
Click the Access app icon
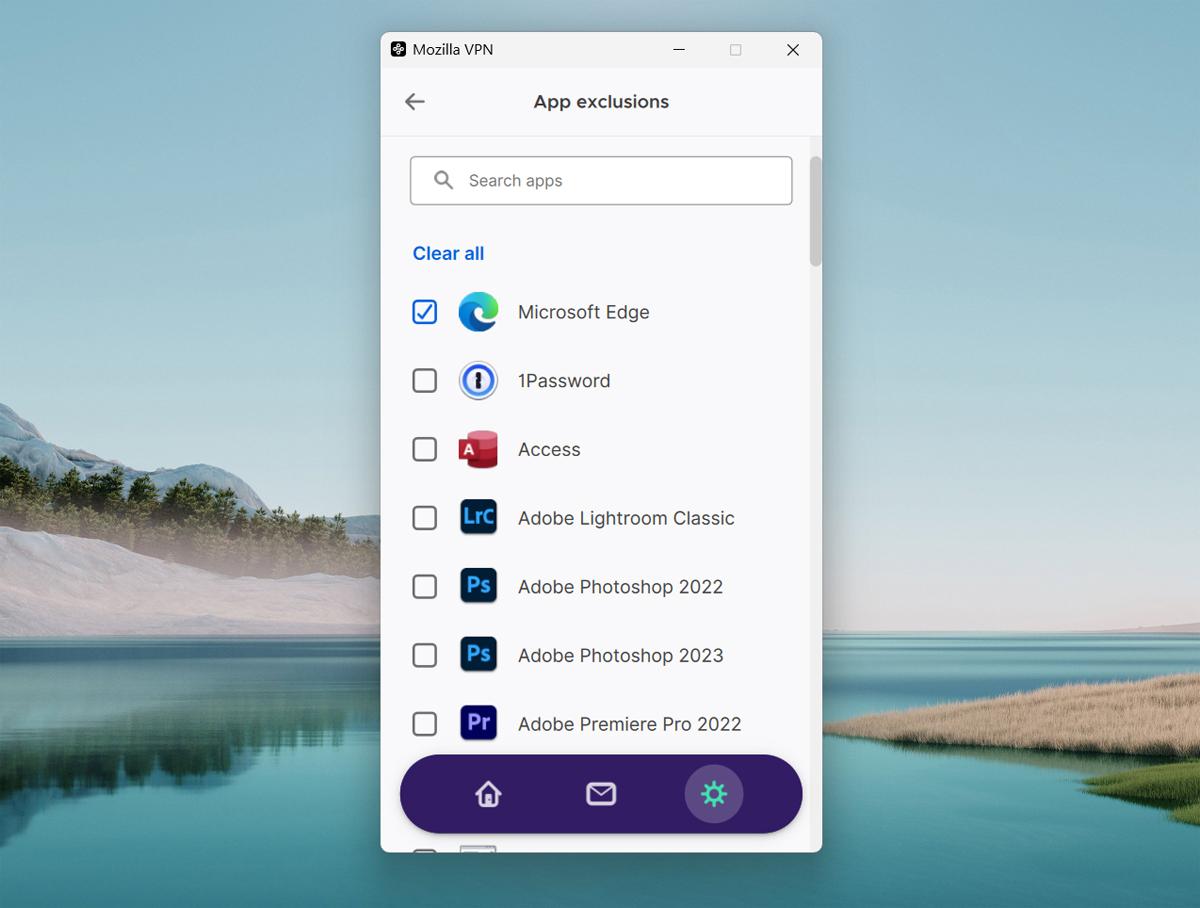(x=478, y=450)
